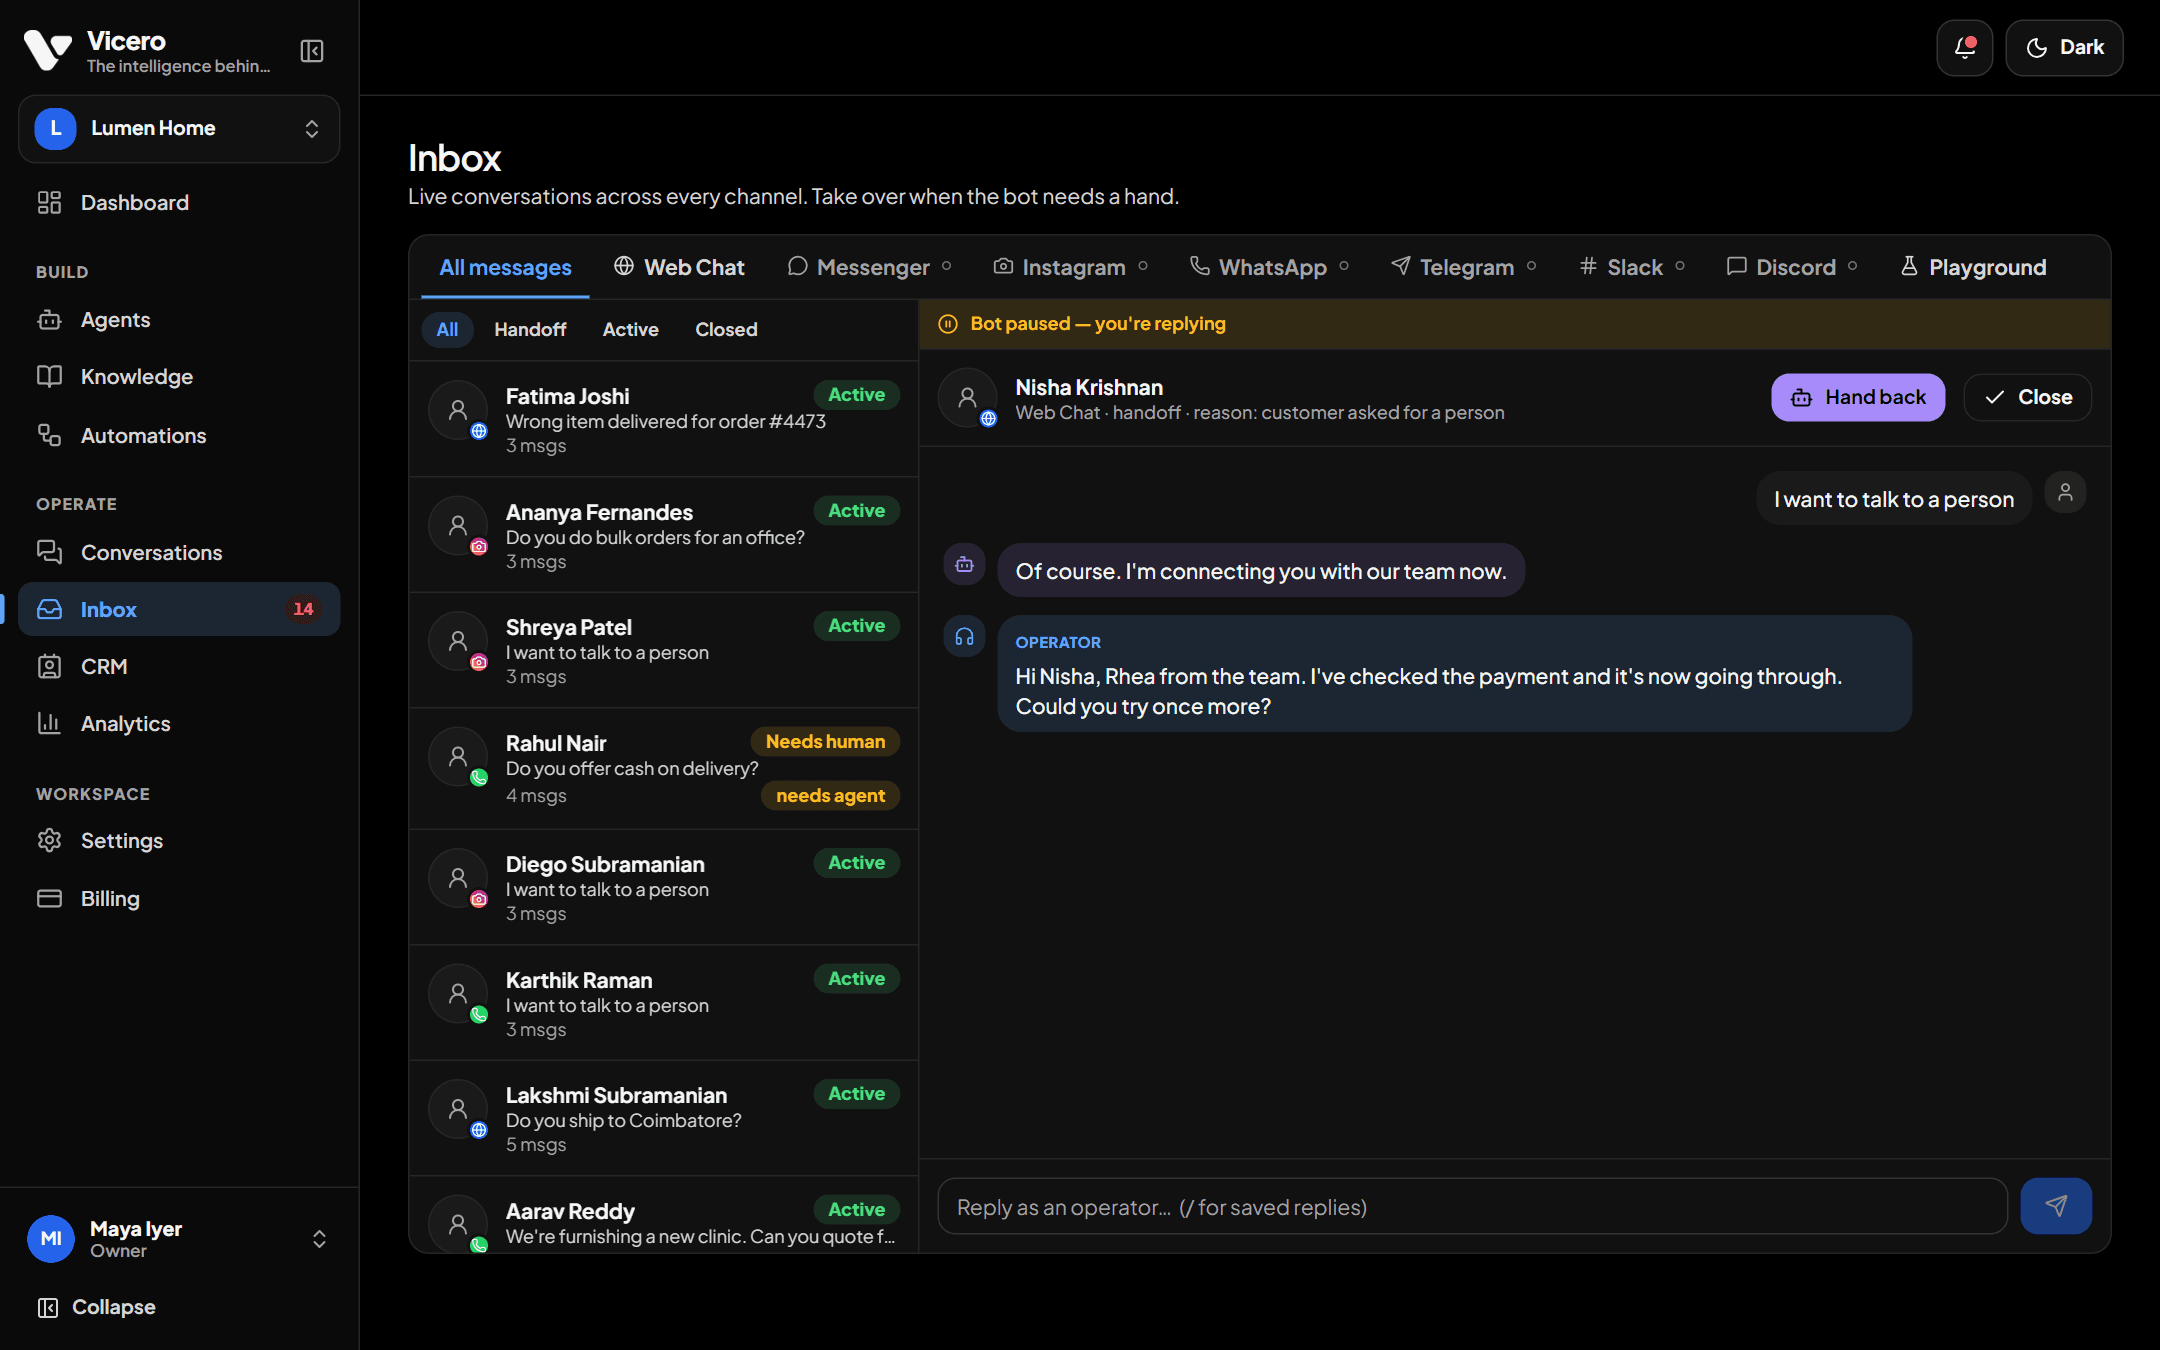Go to Agents in sidebar
Viewport: 2160px width, 1350px height.
tap(179, 320)
